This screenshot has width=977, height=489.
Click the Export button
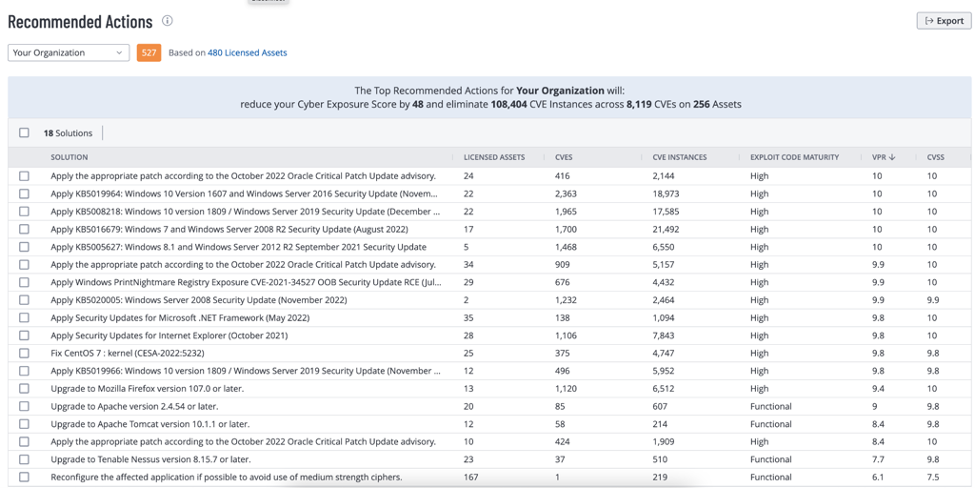pos(943,21)
